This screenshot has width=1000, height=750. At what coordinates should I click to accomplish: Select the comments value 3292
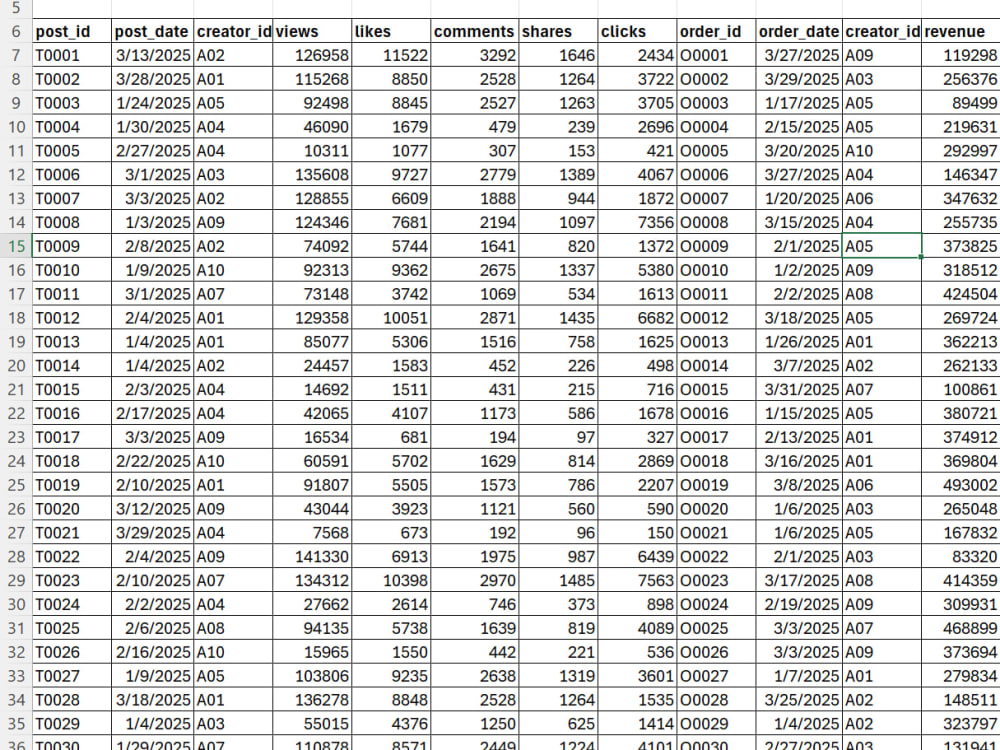474,55
